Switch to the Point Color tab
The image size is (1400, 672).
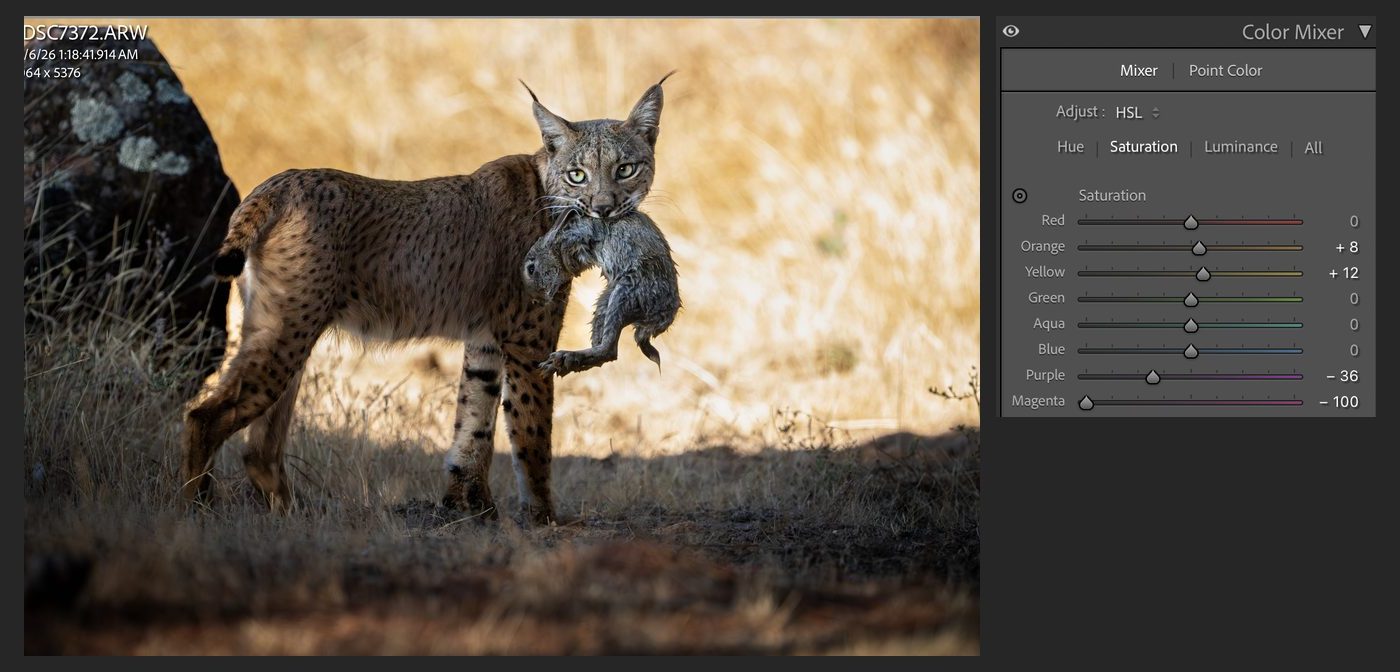[x=1225, y=70]
